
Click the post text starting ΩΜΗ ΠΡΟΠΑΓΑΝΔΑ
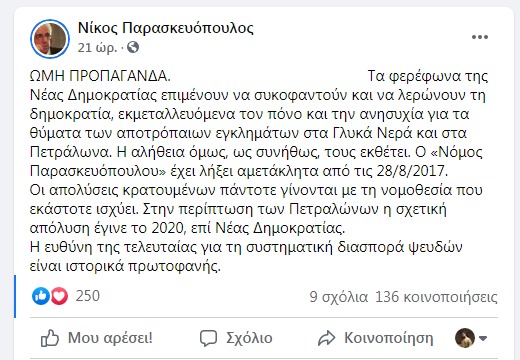click(100, 76)
